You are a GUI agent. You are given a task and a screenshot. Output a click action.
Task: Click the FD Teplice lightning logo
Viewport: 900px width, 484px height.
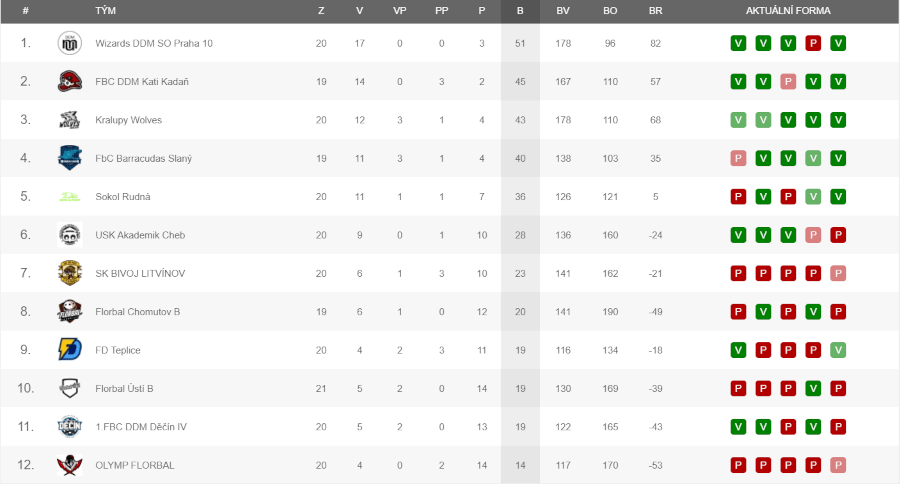tap(70, 350)
